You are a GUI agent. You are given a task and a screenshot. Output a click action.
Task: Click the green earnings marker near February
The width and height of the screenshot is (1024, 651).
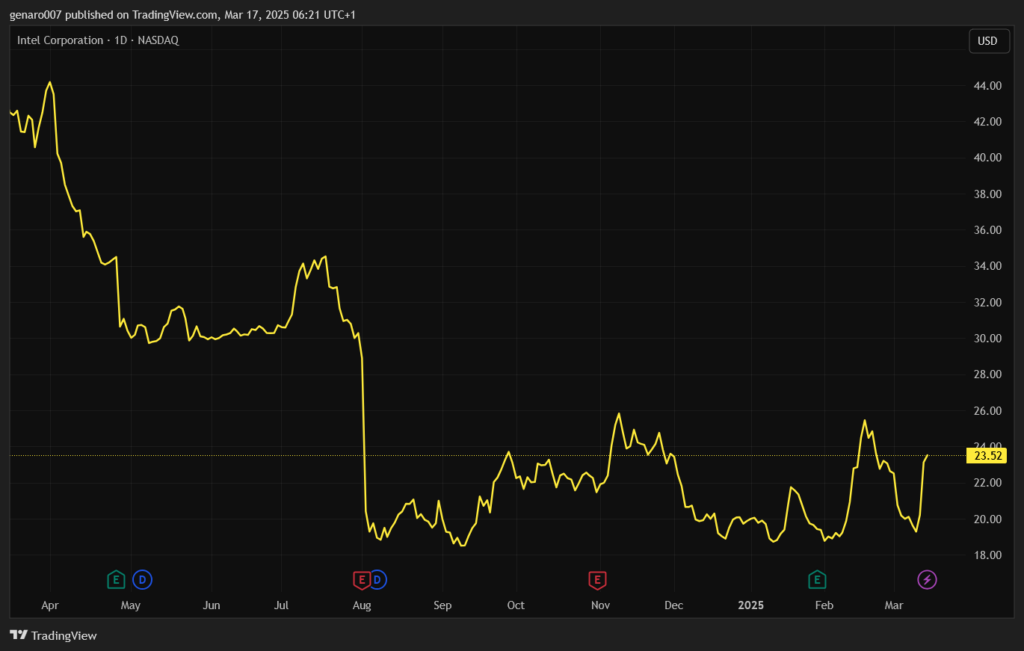coord(817,579)
